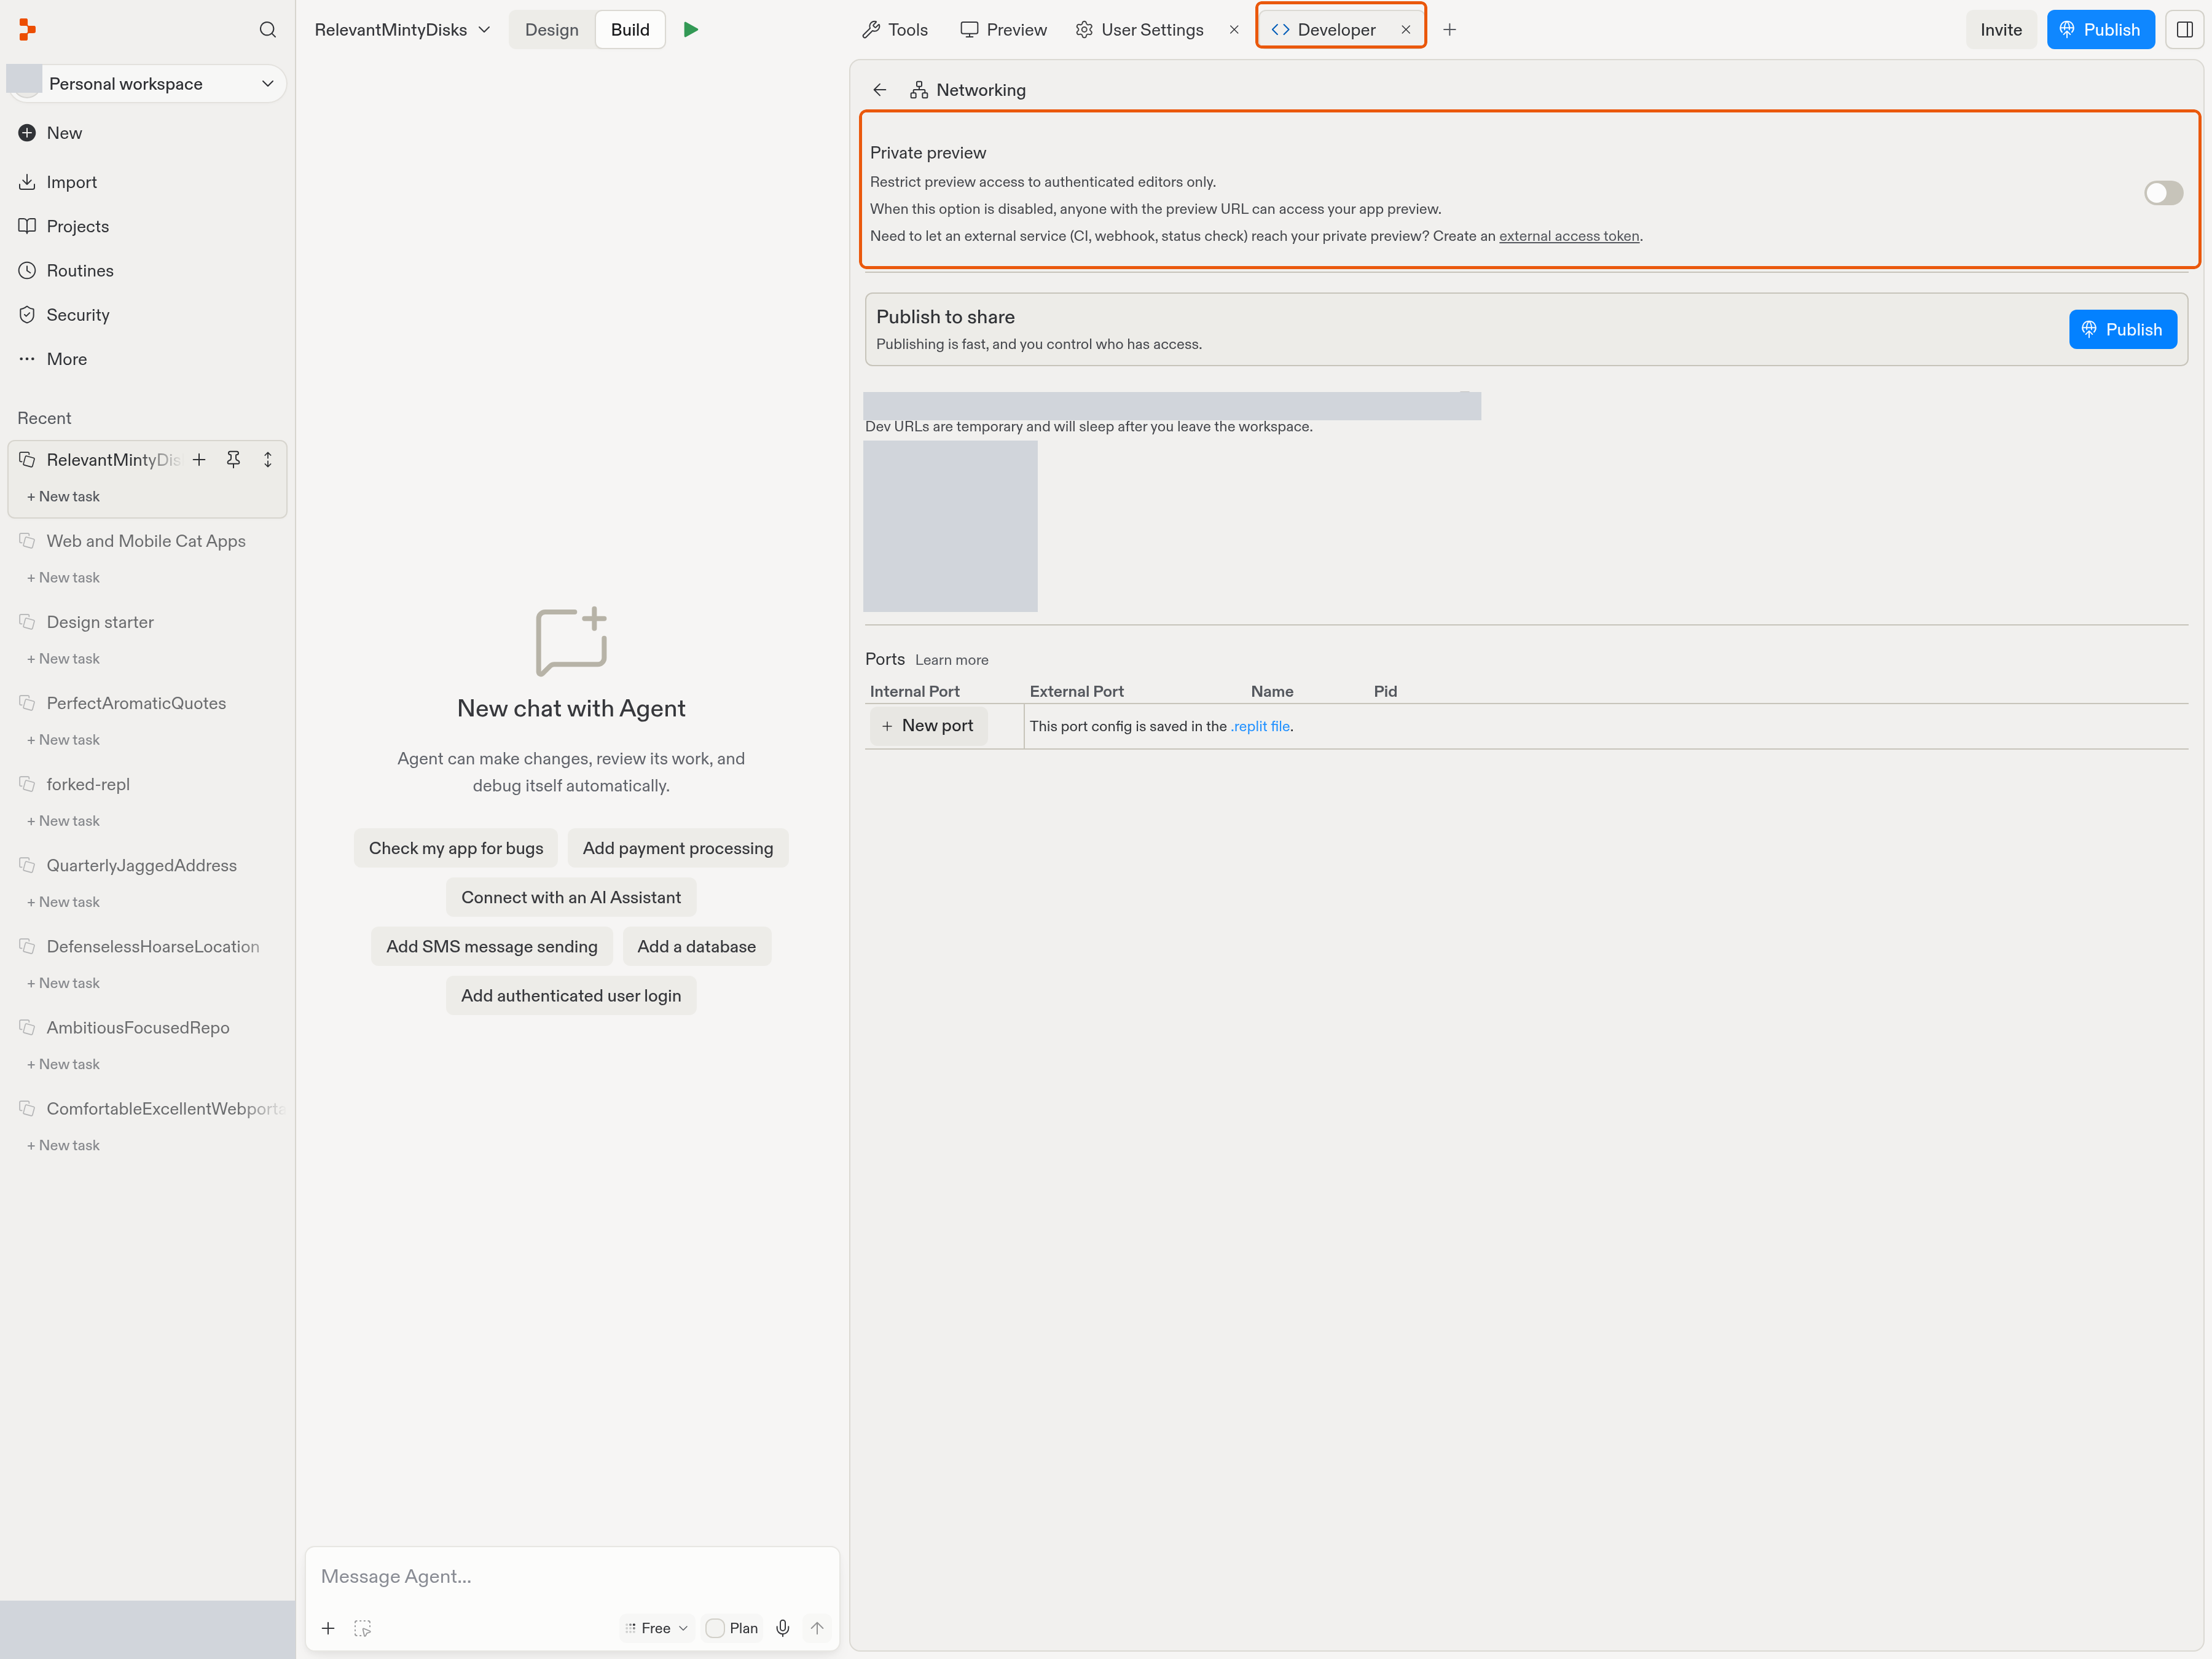
Task: Click the element selector icon in chat box
Action: click(x=362, y=1628)
